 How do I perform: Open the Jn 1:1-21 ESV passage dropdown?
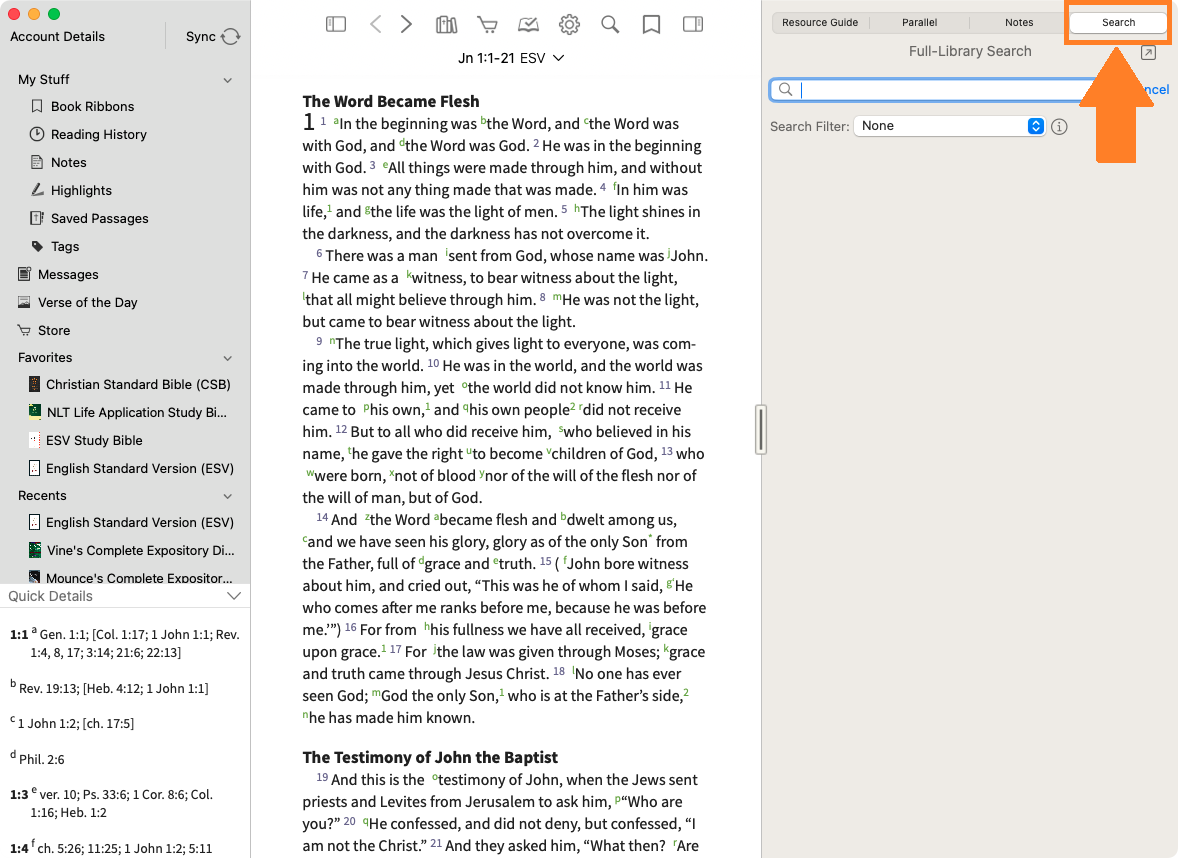(511, 58)
